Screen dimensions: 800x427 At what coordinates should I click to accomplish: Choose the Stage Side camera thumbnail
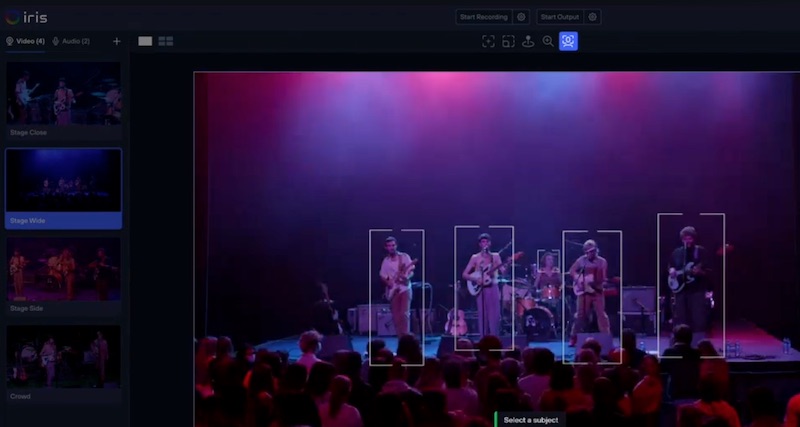tap(64, 268)
